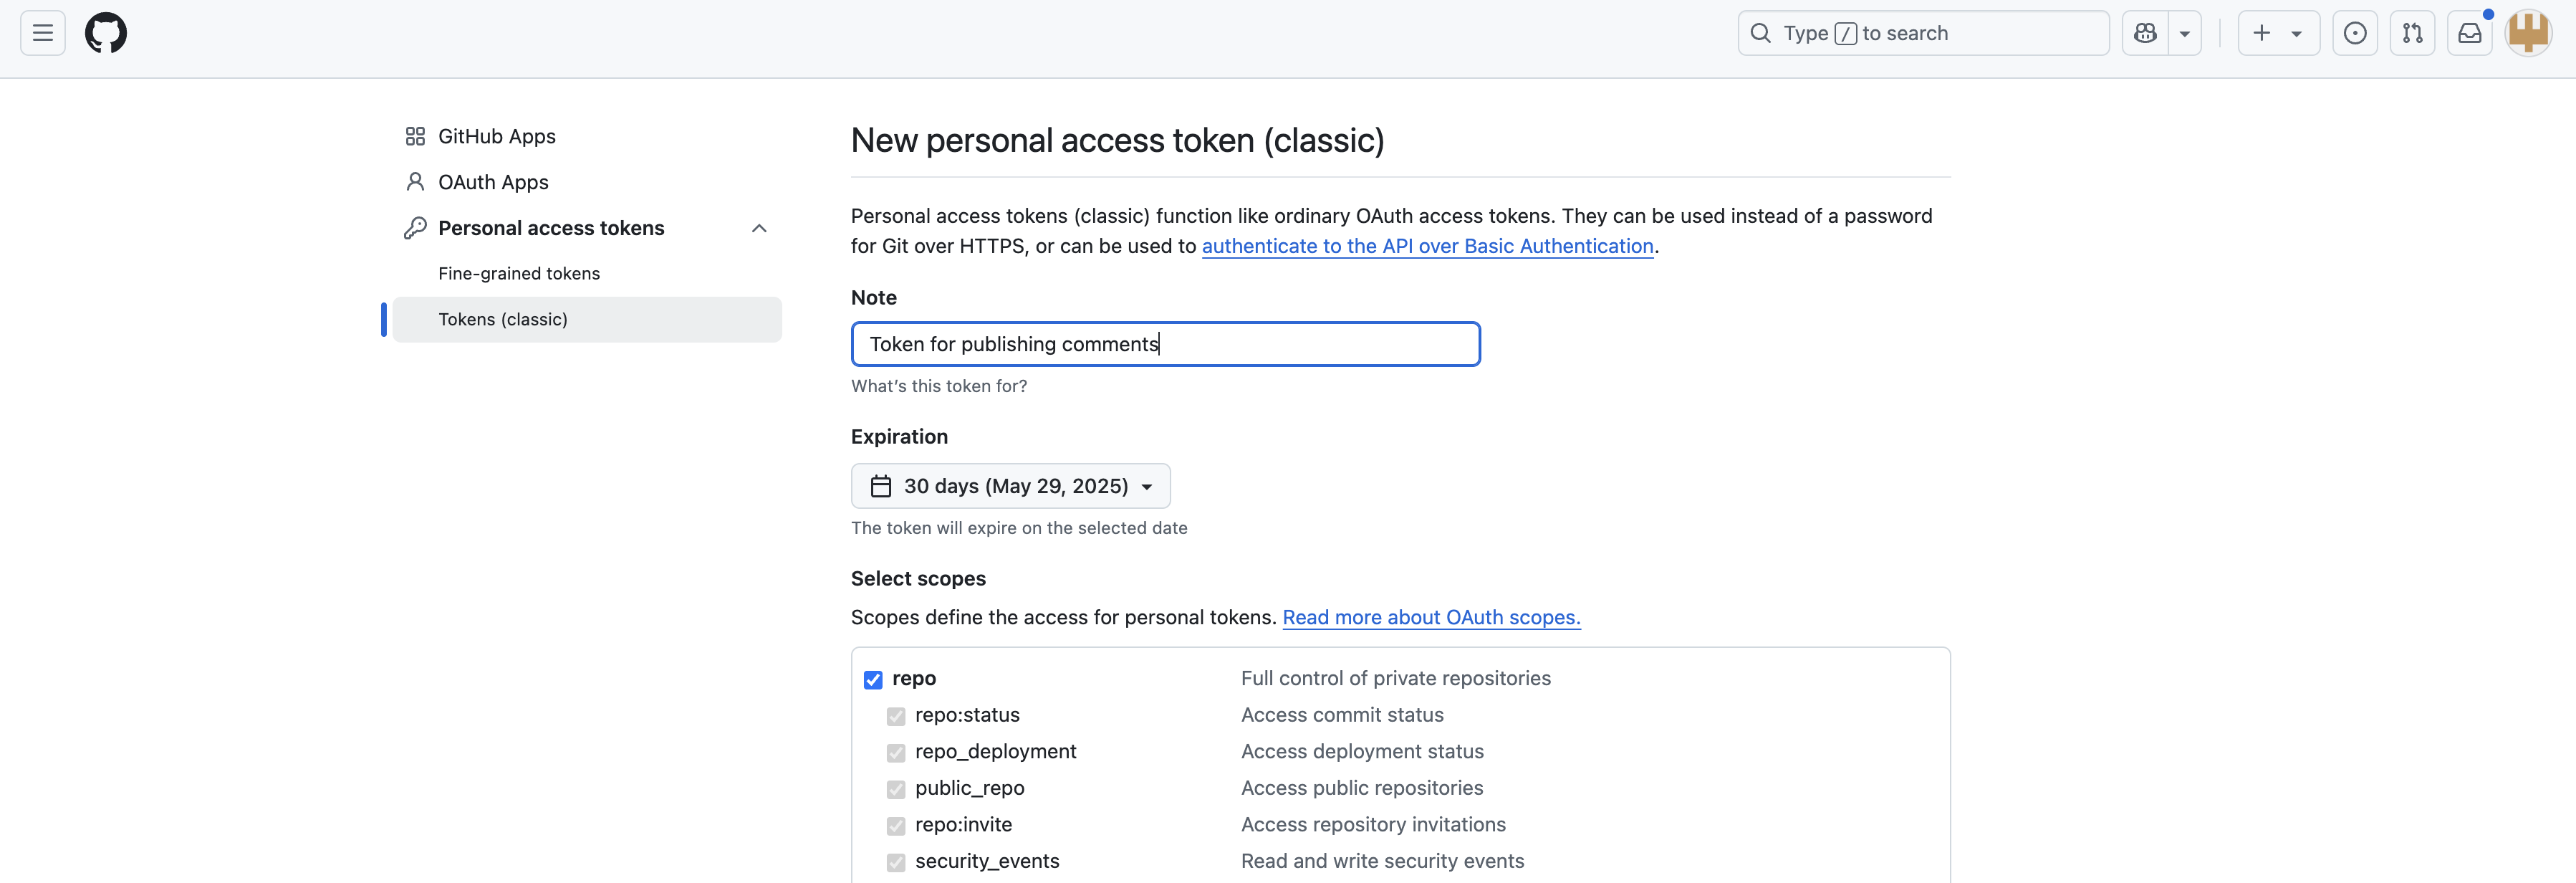Open the Pull requests icon in header

point(2412,33)
